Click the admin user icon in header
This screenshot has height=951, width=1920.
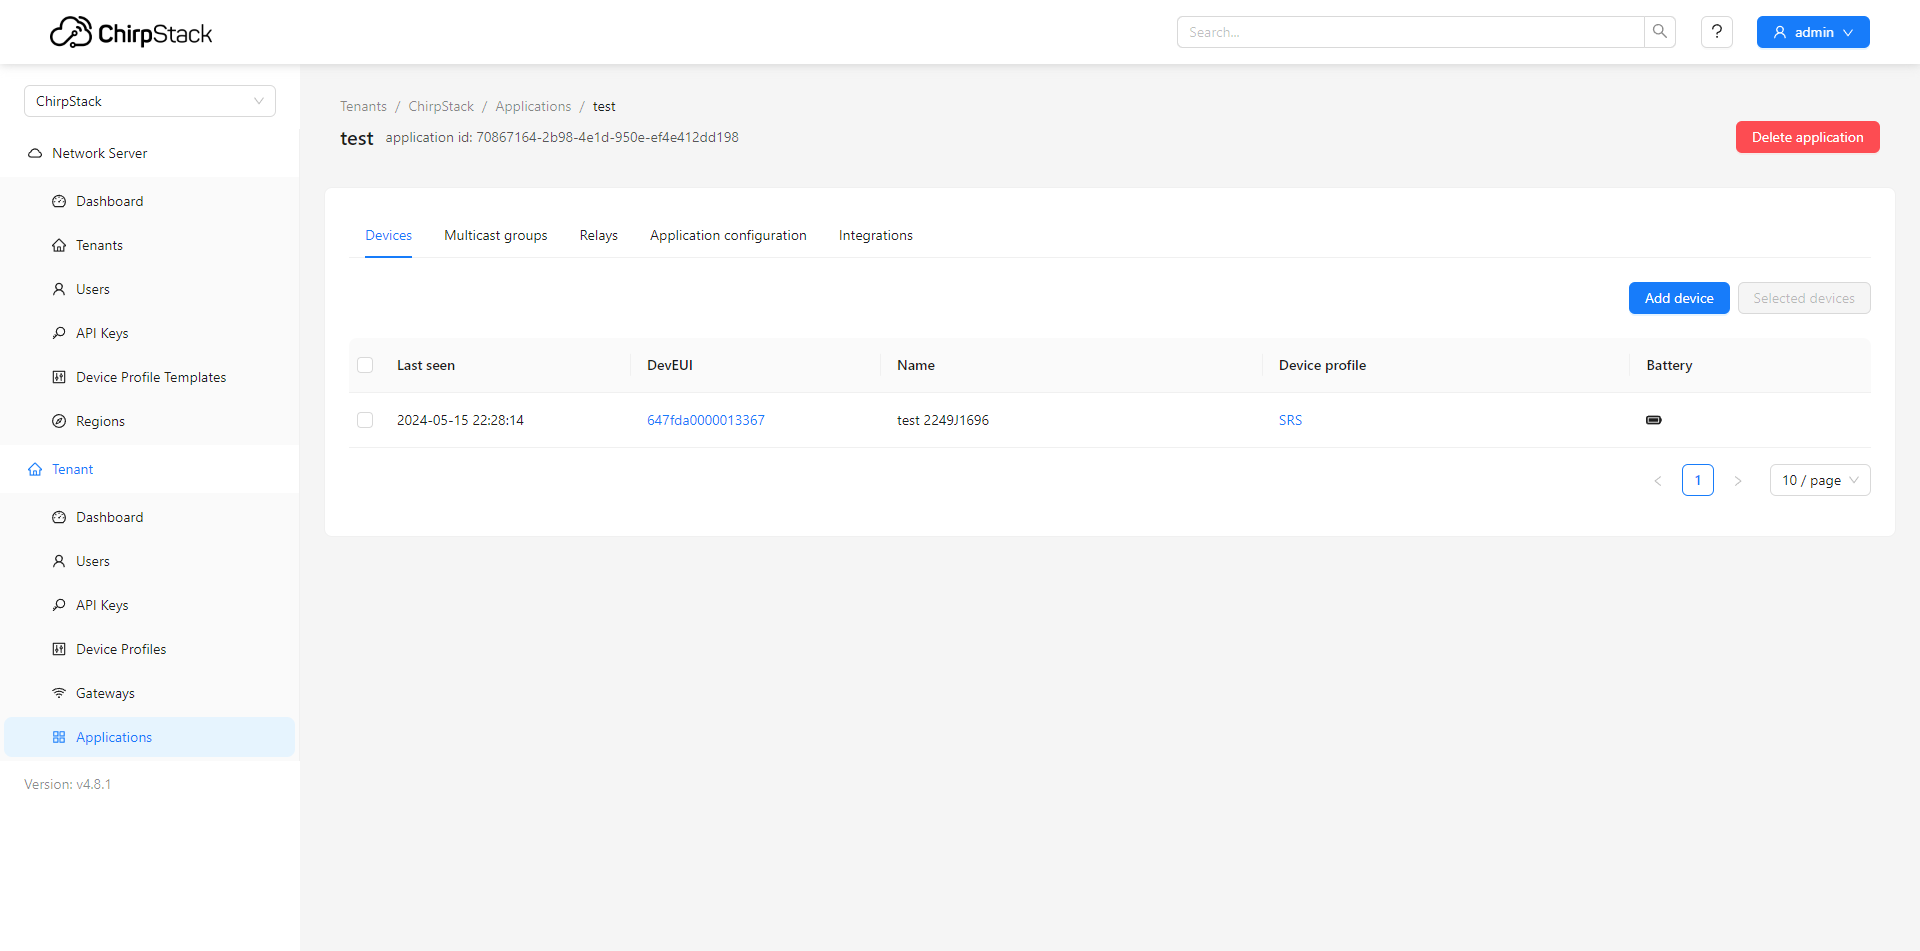coord(1779,31)
